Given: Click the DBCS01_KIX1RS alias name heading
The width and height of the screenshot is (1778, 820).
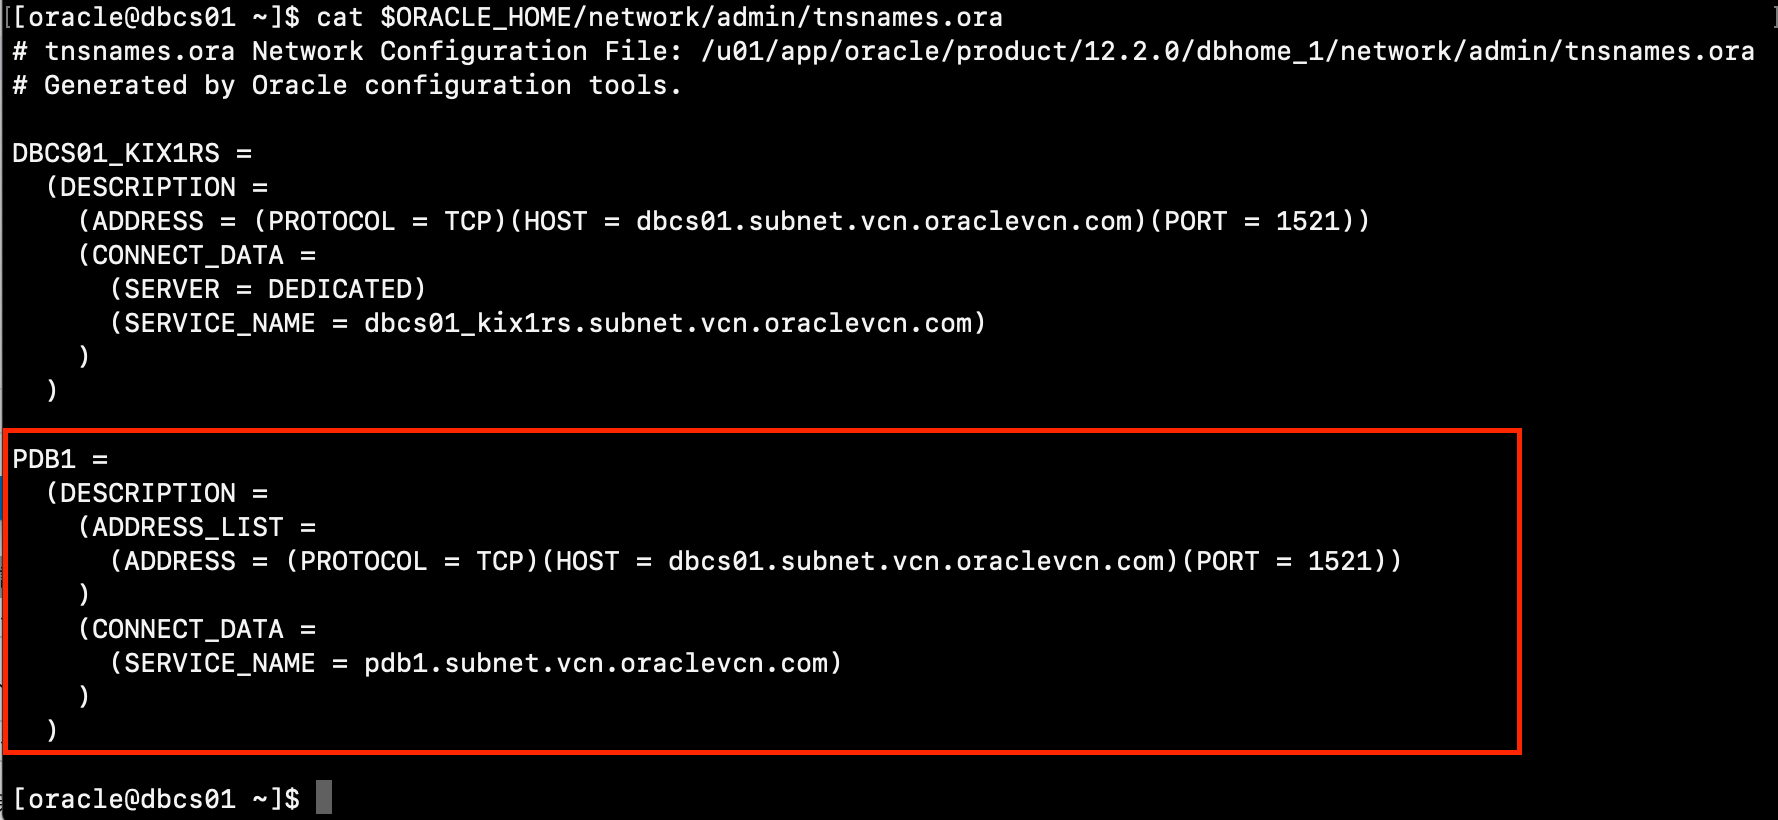Looking at the screenshot, I should coord(116,153).
